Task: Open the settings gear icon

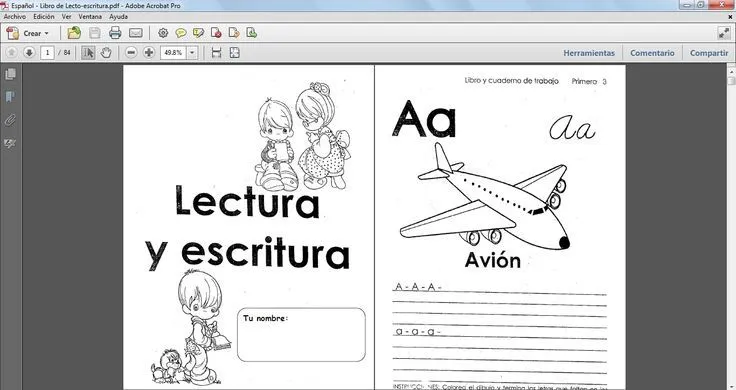Action: tap(163, 33)
